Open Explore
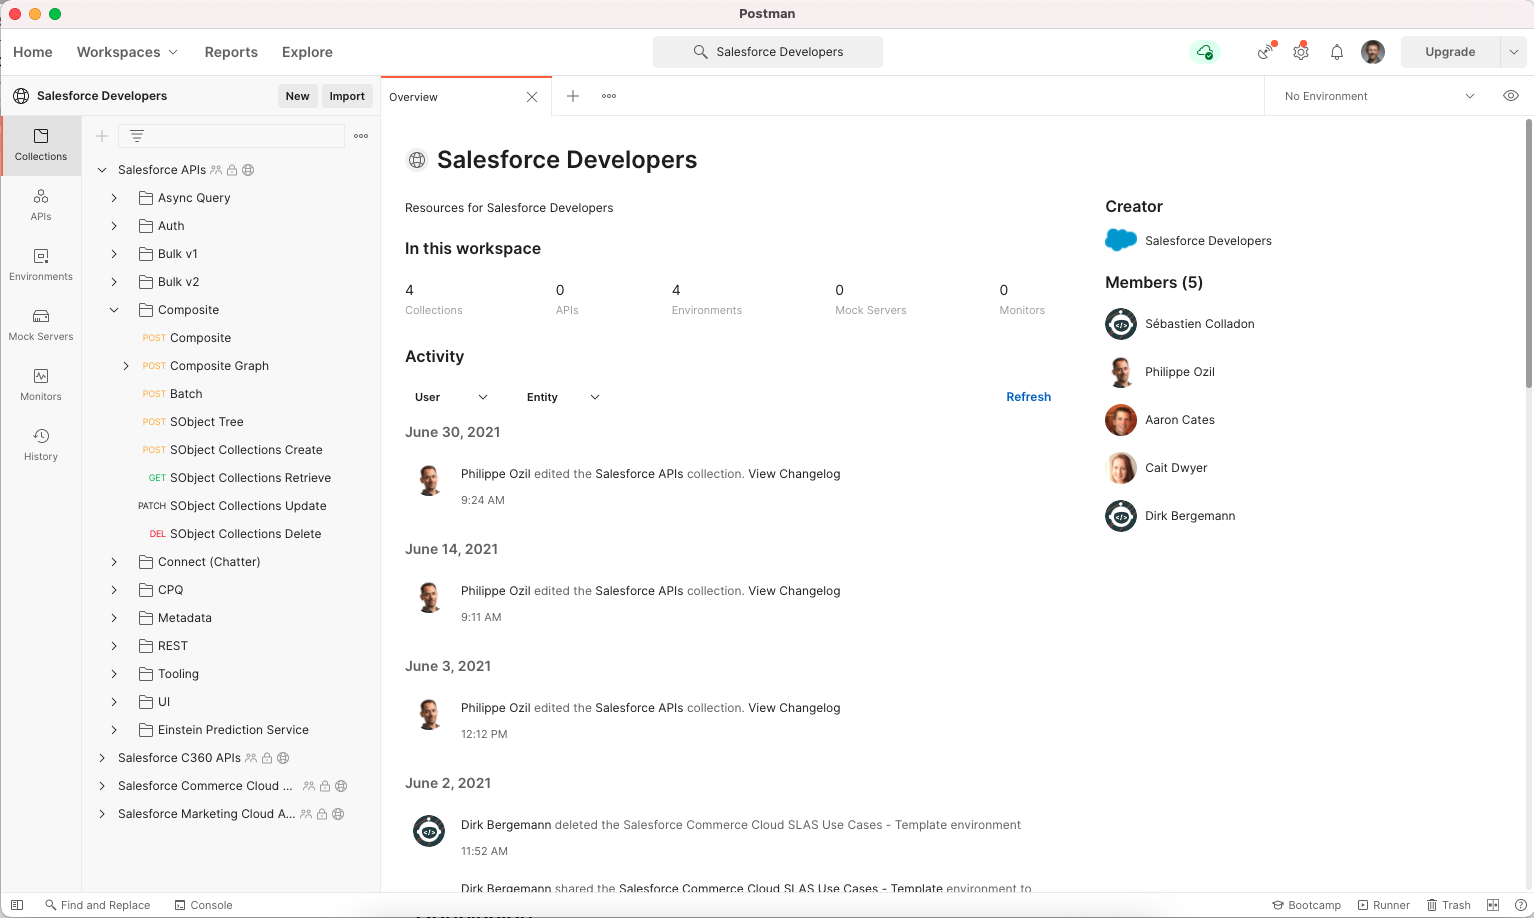The height and width of the screenshot is (918, 1534). coord(307,52)
